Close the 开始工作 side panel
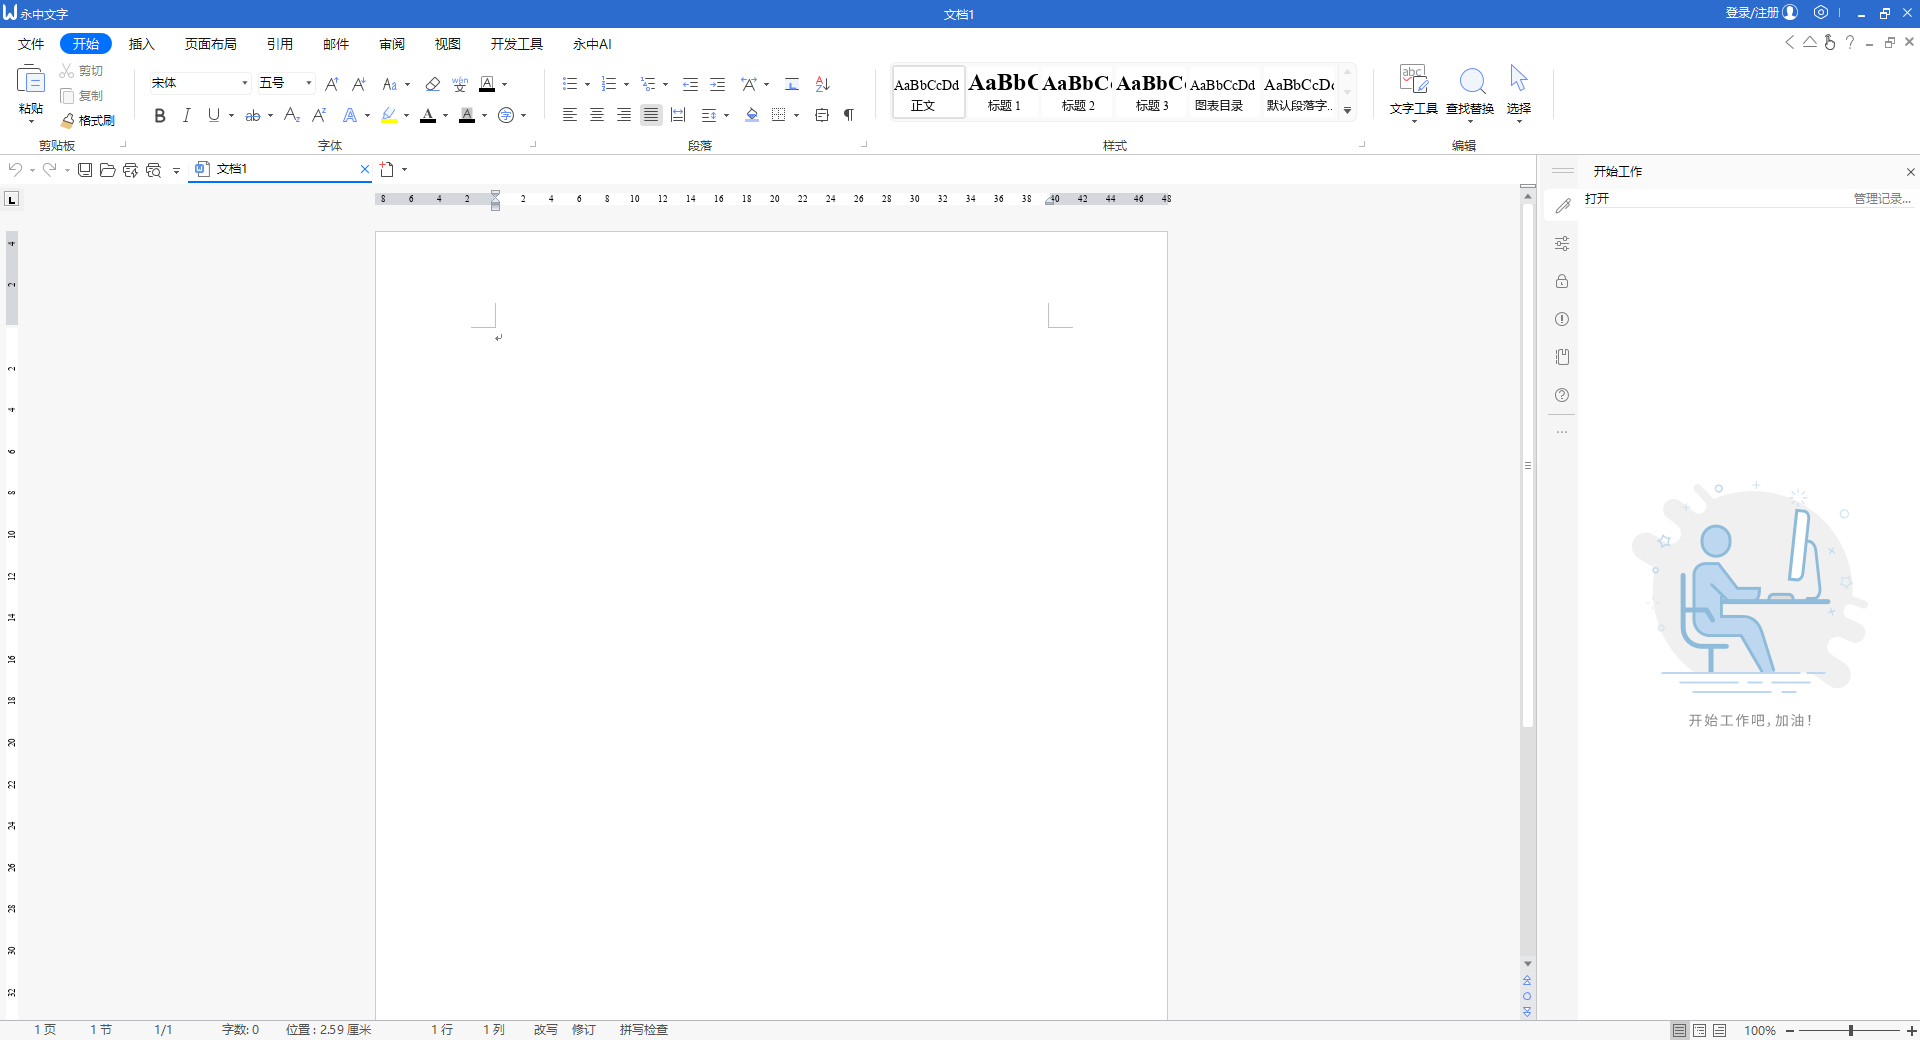Screen dimensions: 1920x1040 (x=1910, y=172)
